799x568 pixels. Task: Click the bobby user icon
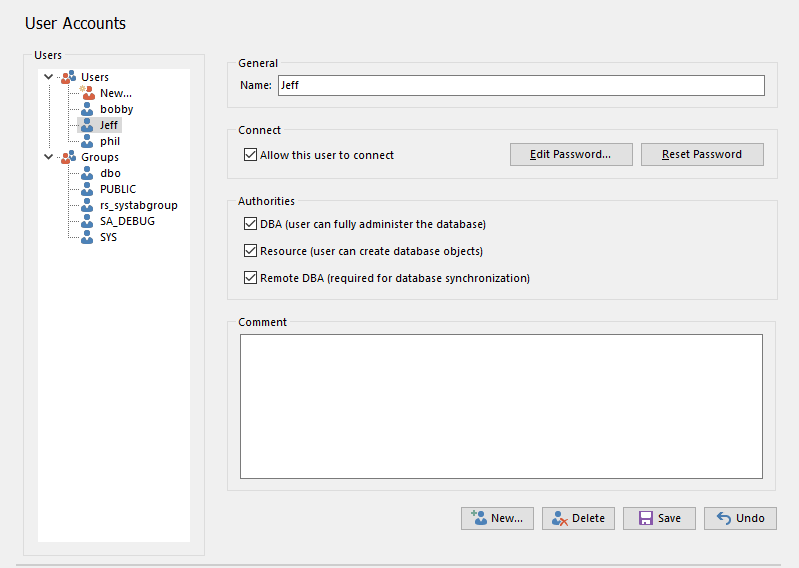88,109
